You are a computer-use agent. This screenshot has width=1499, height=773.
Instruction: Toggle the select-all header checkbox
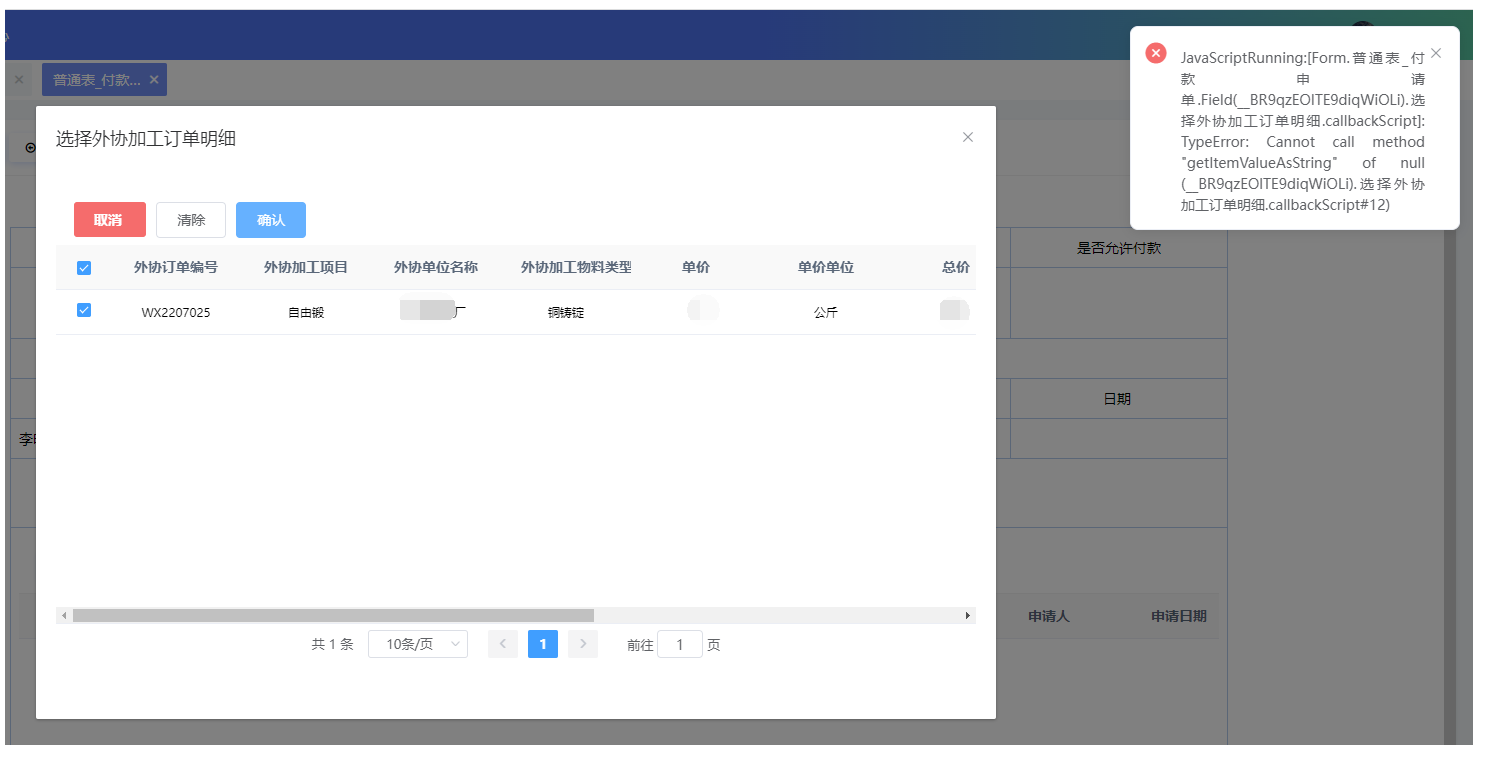[x=84, y=268]
